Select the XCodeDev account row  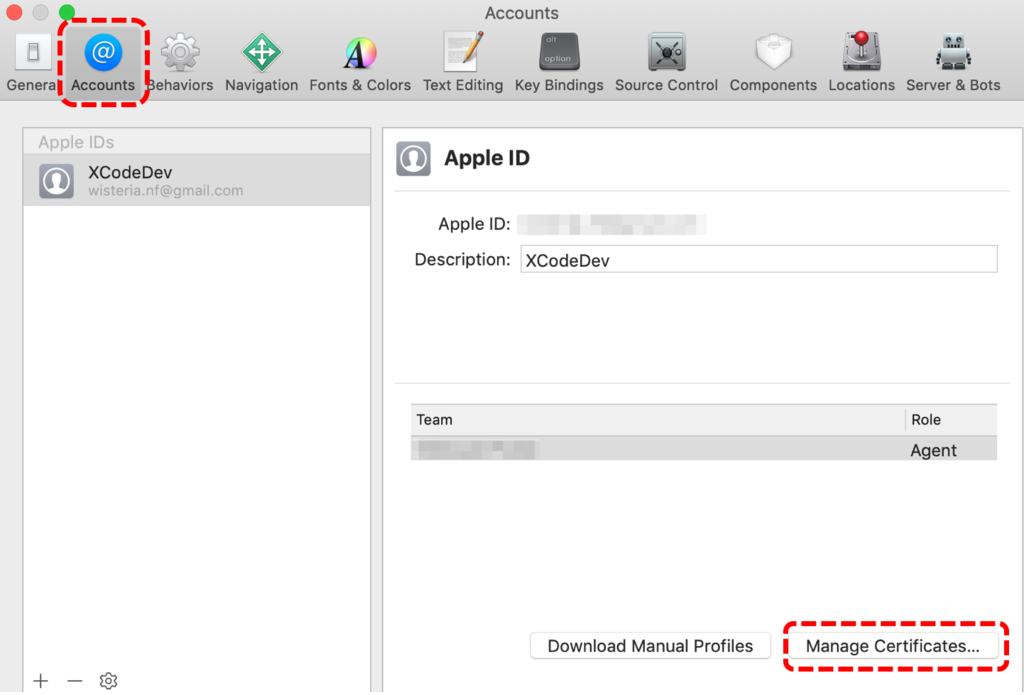197,180
